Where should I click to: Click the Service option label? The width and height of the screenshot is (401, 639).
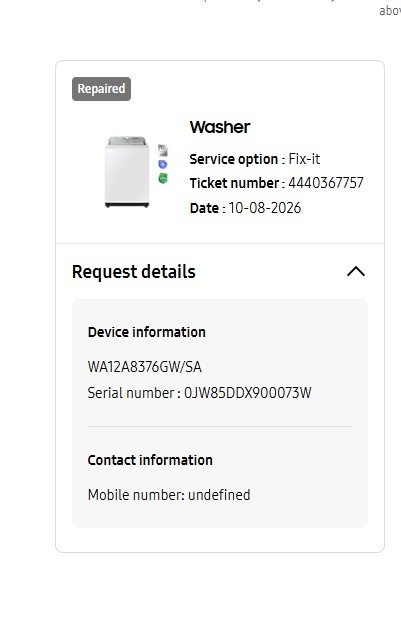(234, 159)
